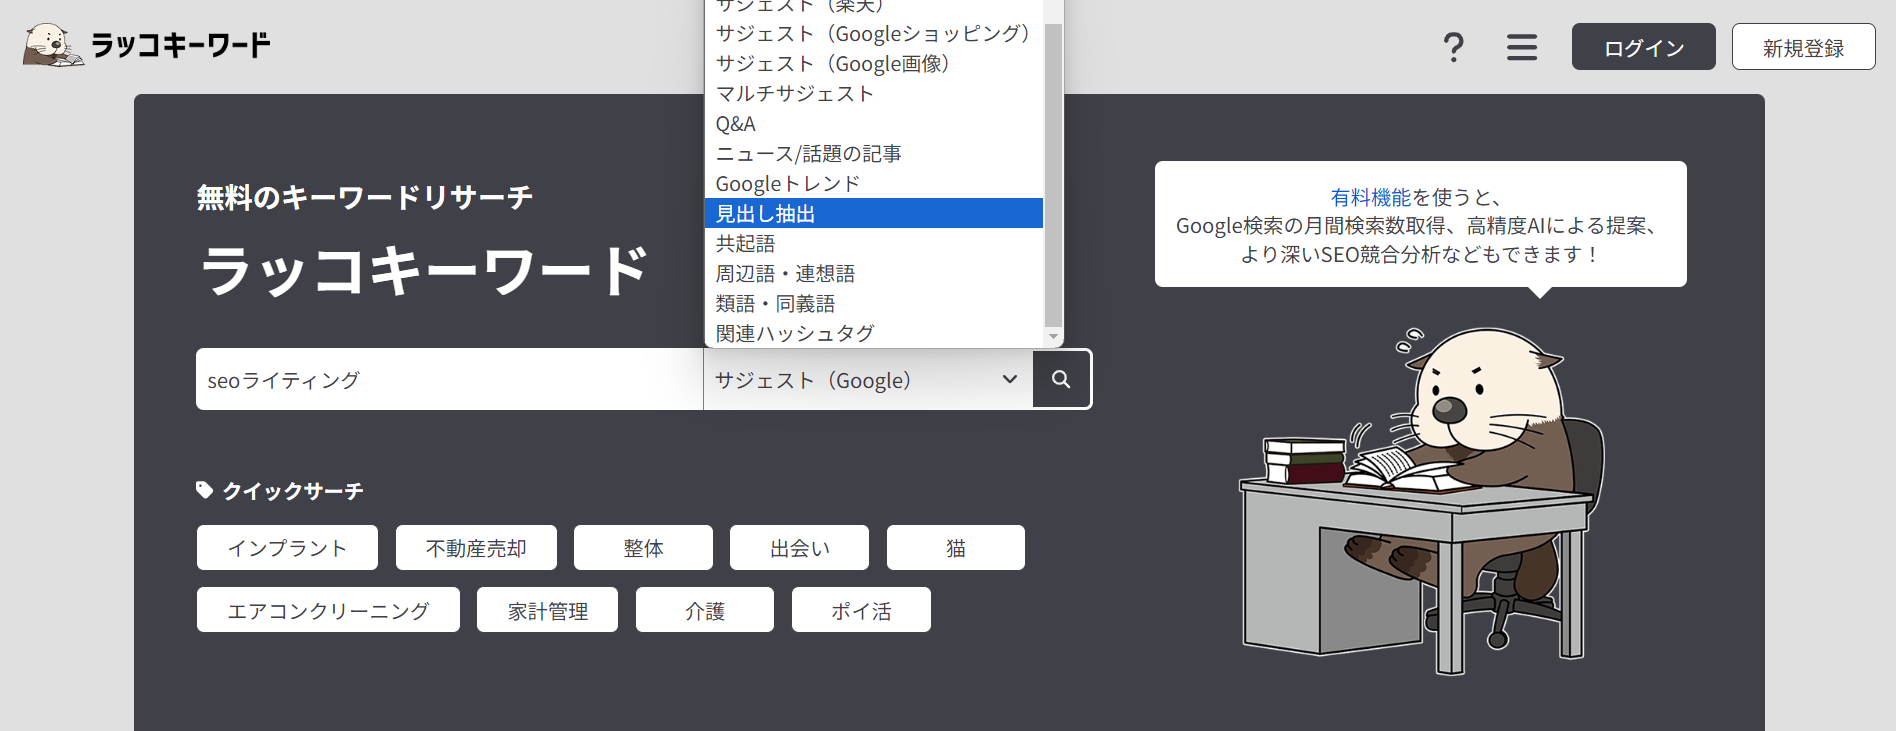
Task: Select 共起語 in the dropdown
Action: [x=874, y=243]
